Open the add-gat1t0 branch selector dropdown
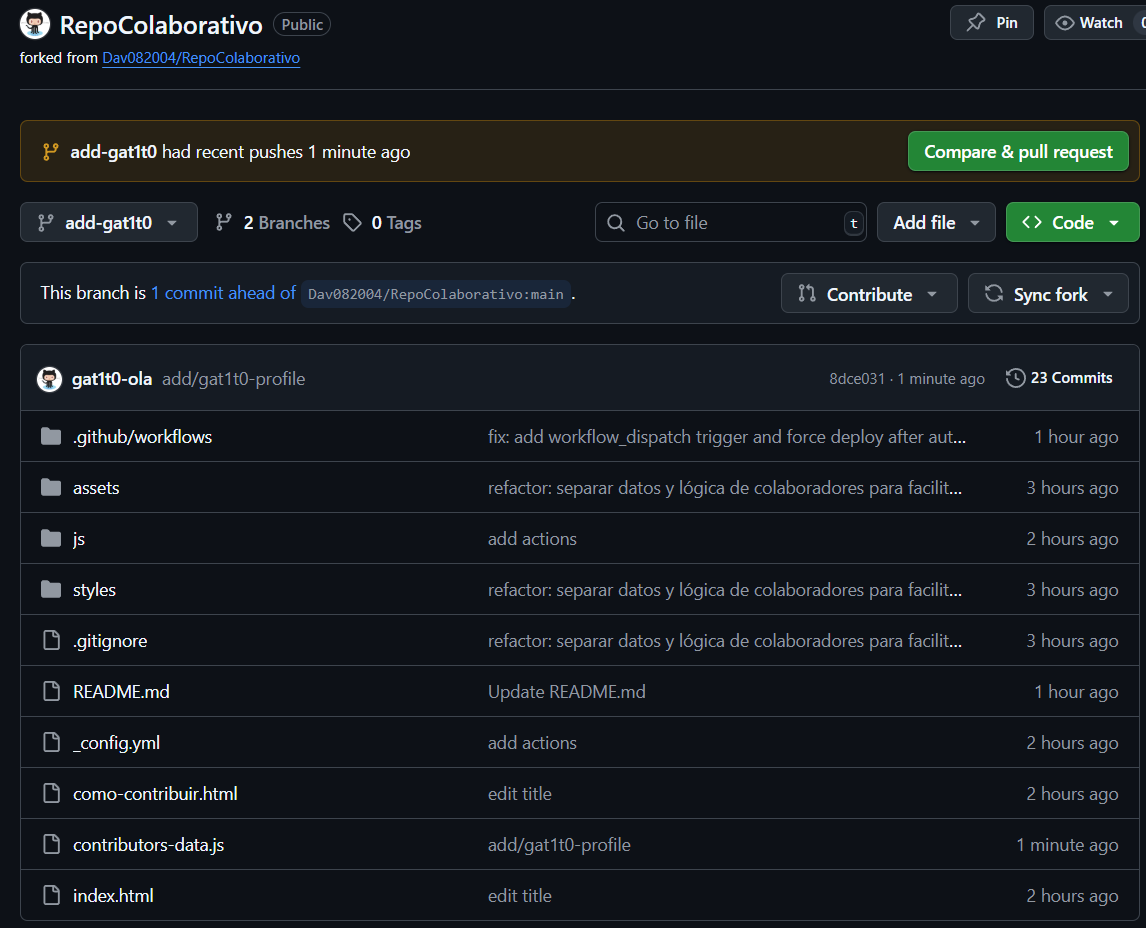The image size is (1146, 928). pos(109,222)
